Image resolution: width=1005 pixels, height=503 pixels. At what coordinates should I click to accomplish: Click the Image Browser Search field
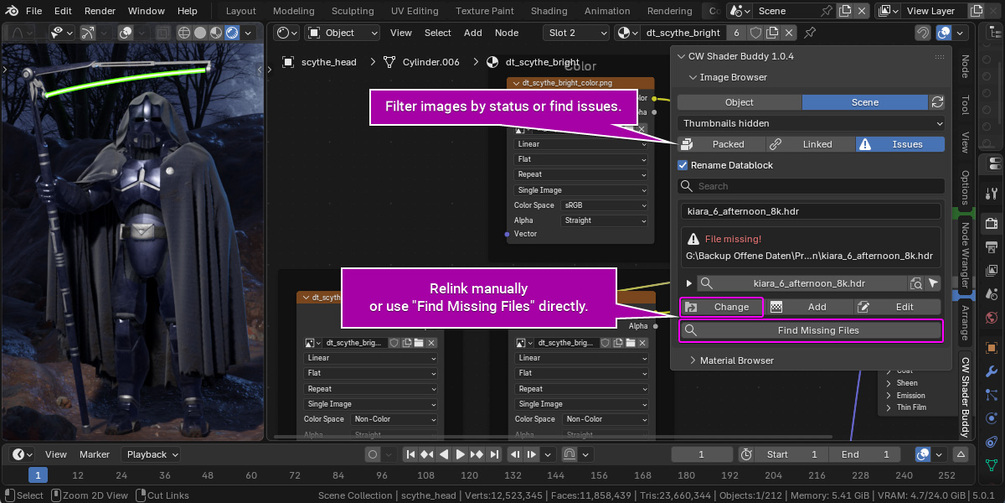[811, 186]
